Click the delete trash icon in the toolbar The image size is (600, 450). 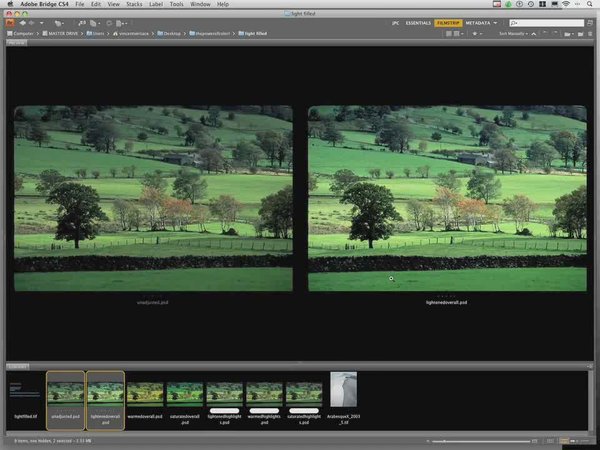pyautogui.click(x=588, y=33)
